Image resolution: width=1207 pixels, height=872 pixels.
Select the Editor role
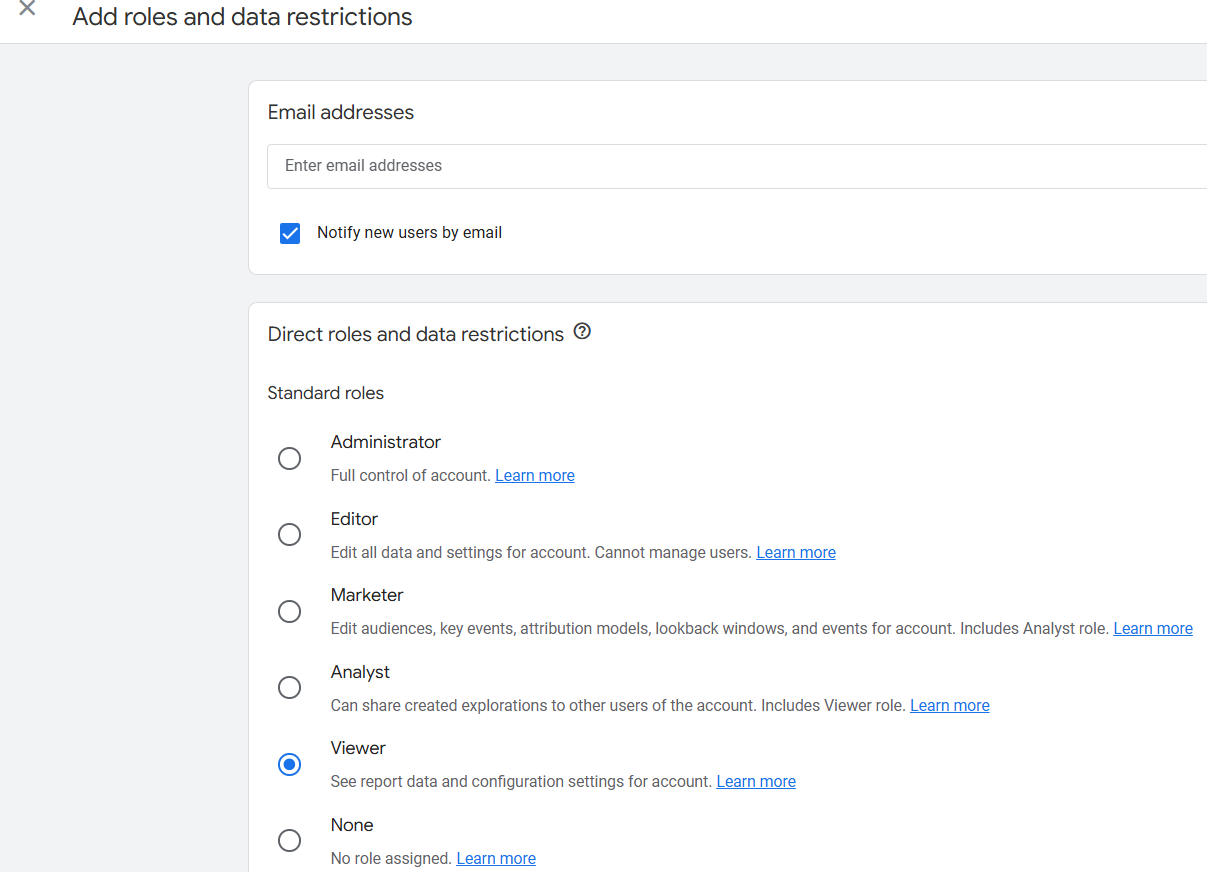point(289,534)
